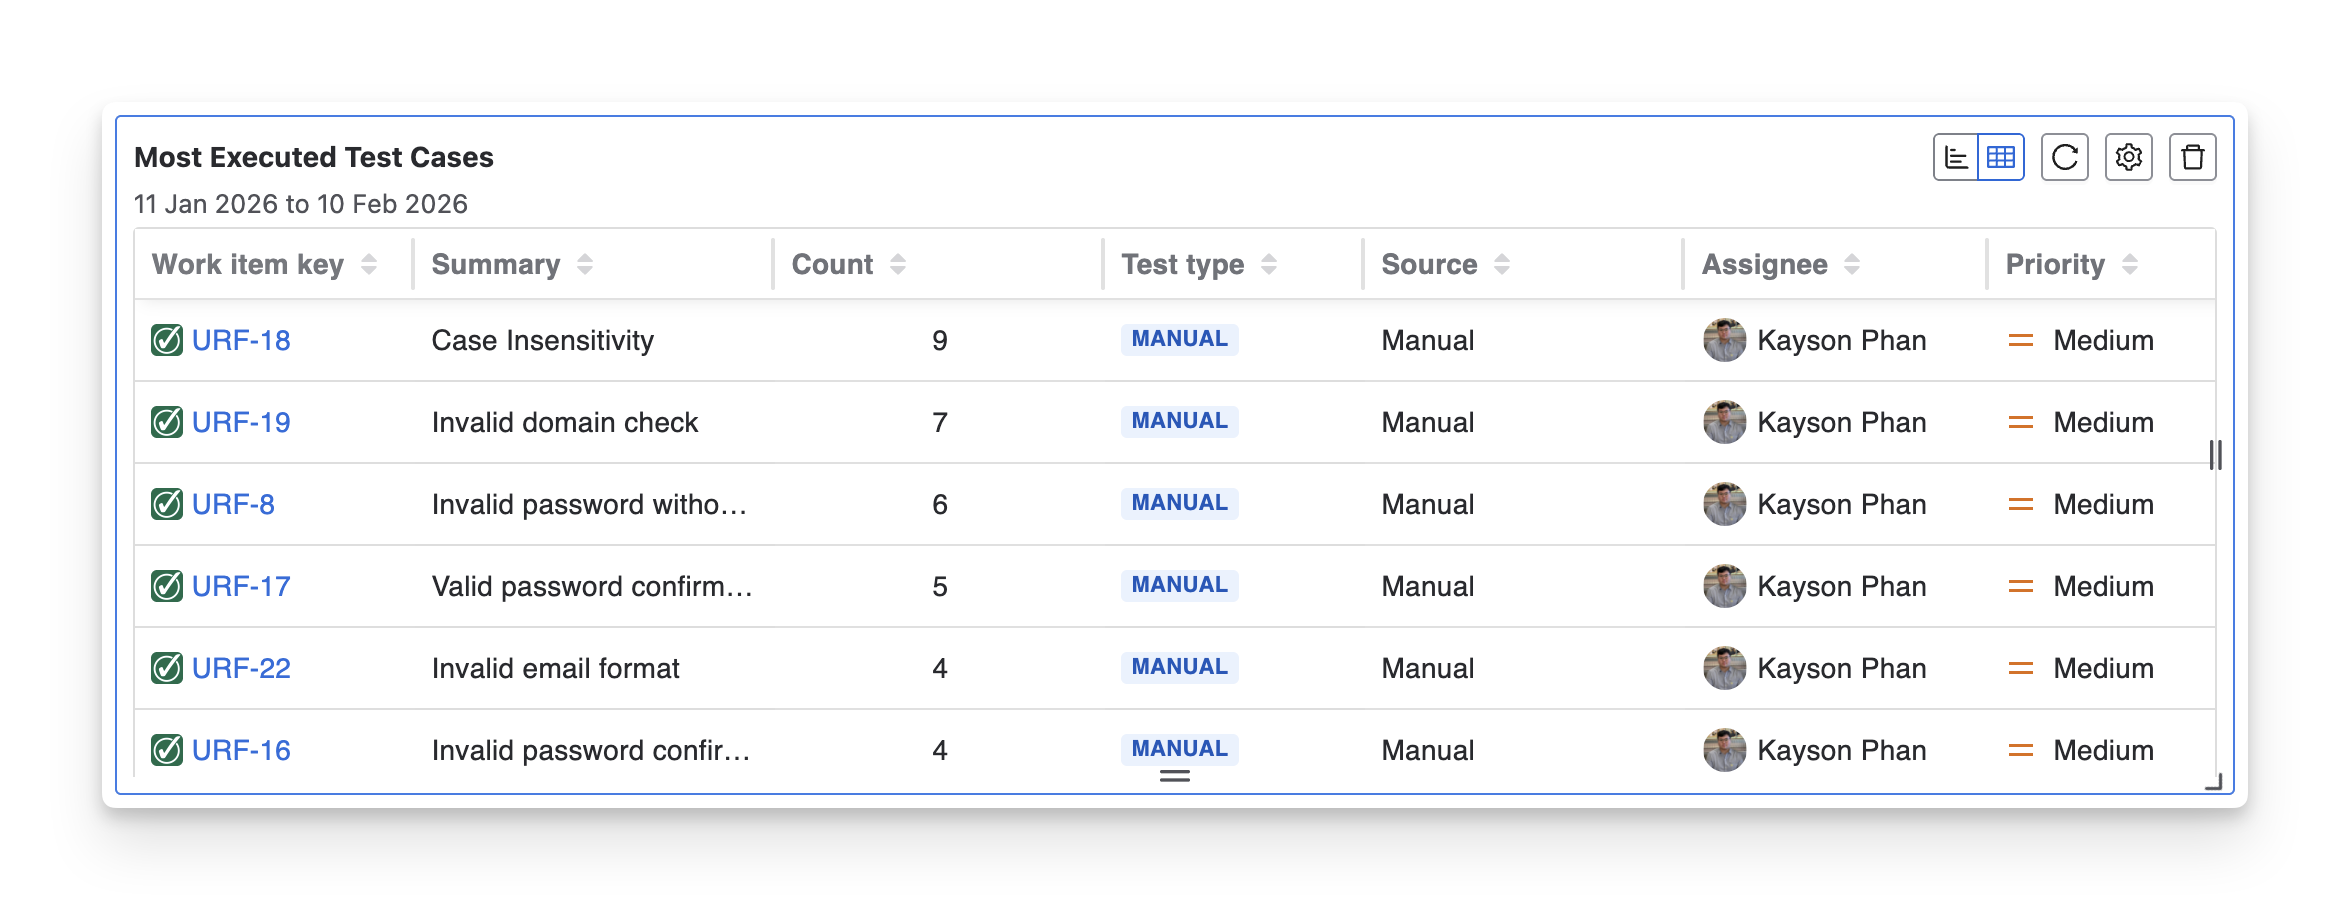Click medium priority icon in URF-8 row
Viewport: 2350px width, 910px height.
(2020, 504)
